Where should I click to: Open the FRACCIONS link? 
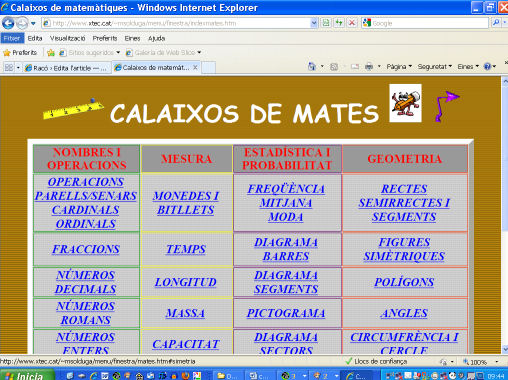coord(86,249)
